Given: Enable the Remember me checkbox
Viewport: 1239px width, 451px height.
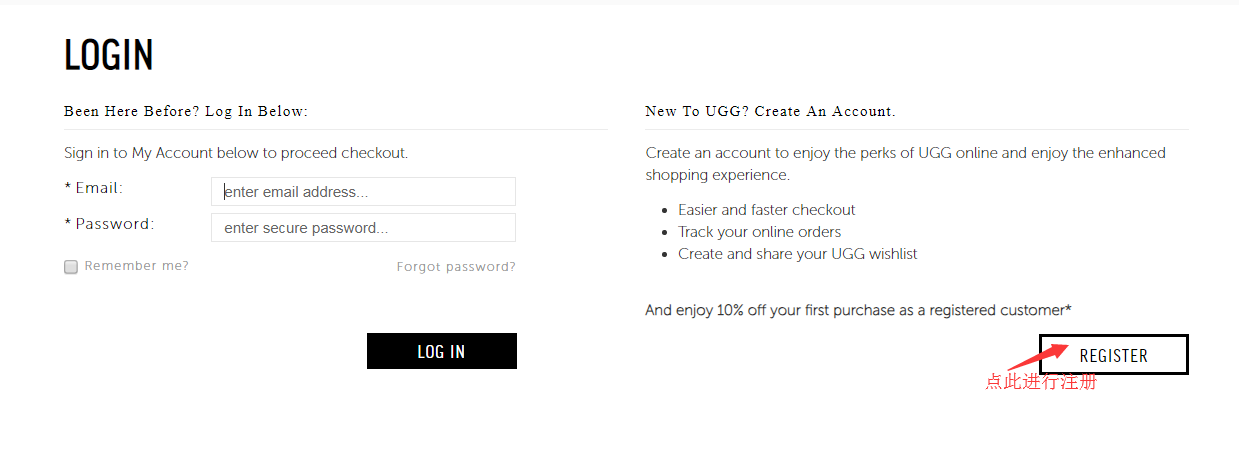Looking at the screenshot, I should tap(71, 267).
